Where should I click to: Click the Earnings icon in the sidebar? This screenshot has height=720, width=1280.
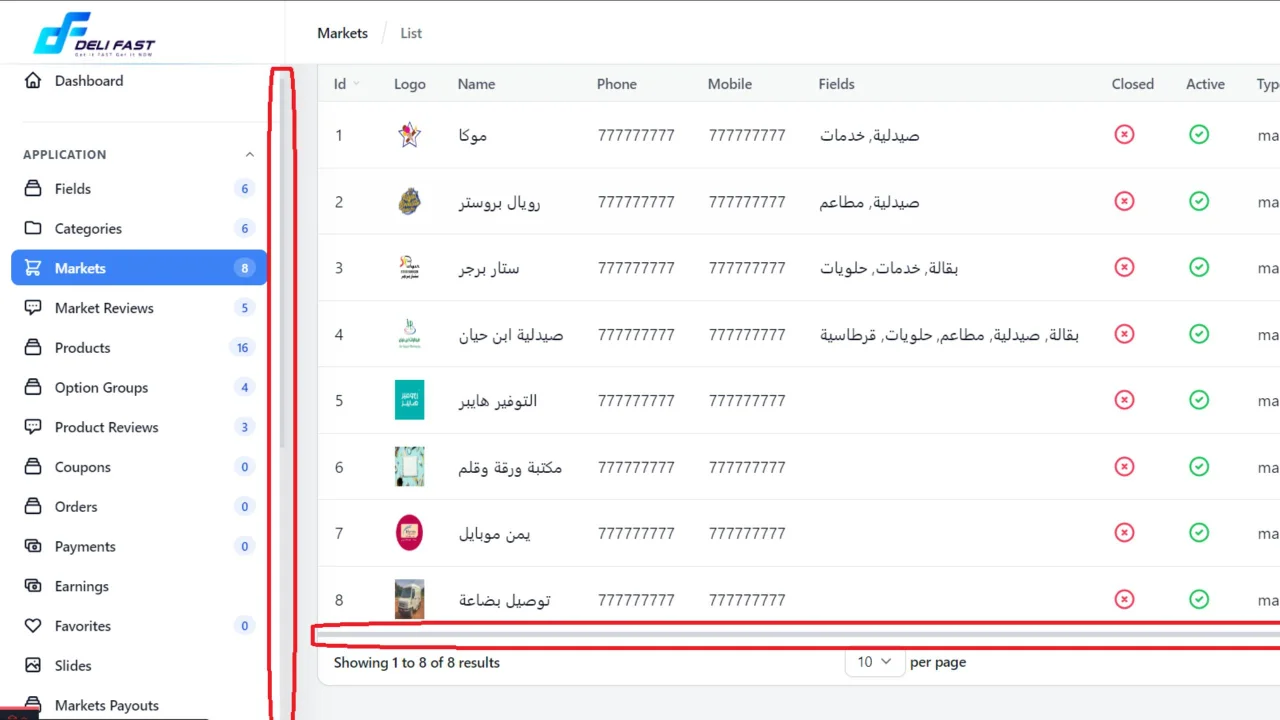[x=33, y=586]
